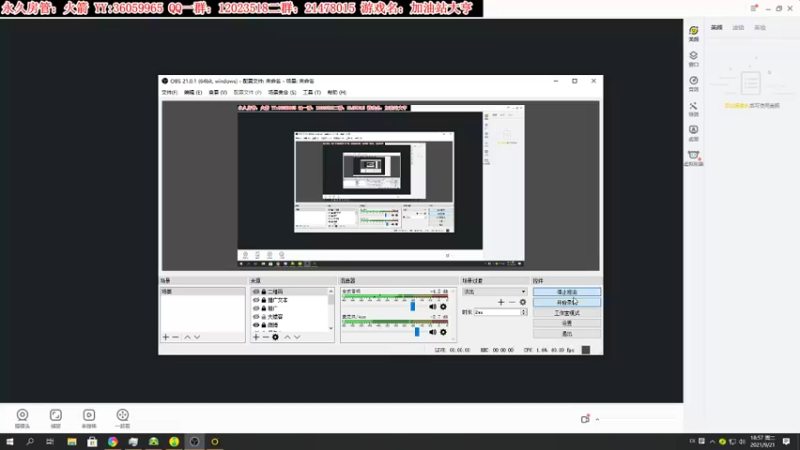This screenshot has height=450, width=800.
Task: Open the menu icon in top-right title bar
Action: (754, 8)
